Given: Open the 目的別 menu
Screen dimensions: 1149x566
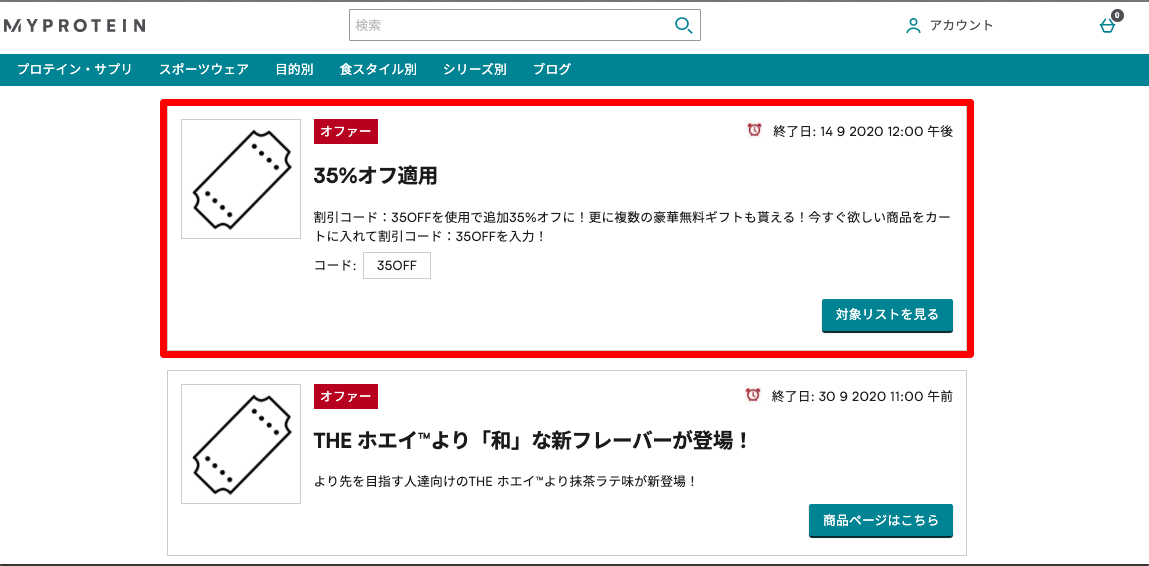Looking at the screenshot, I should [x=295, y=70].
